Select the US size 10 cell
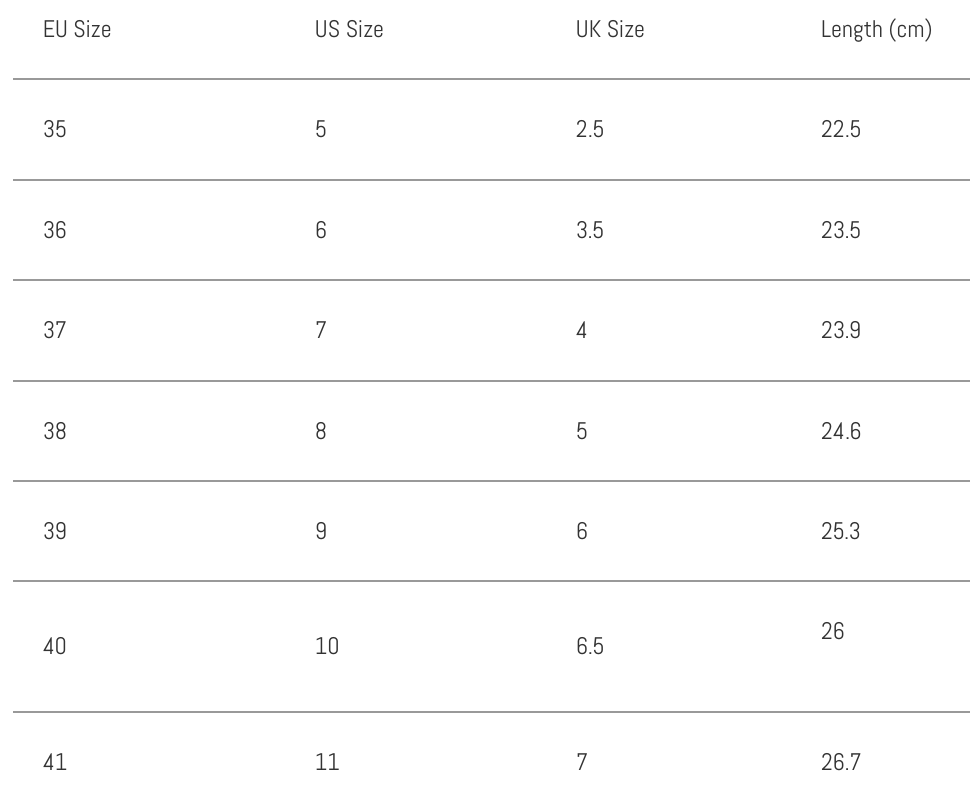 [326, 646]
